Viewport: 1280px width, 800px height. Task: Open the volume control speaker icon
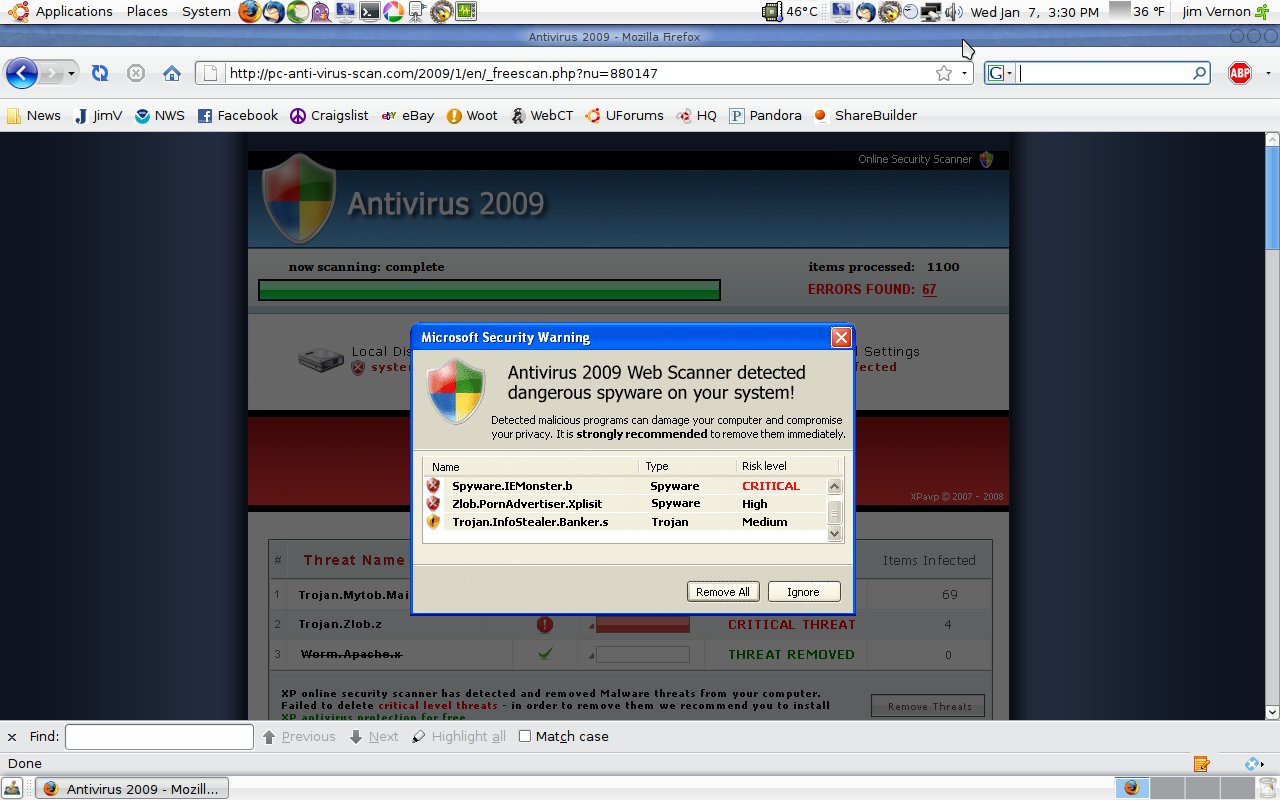953,12
